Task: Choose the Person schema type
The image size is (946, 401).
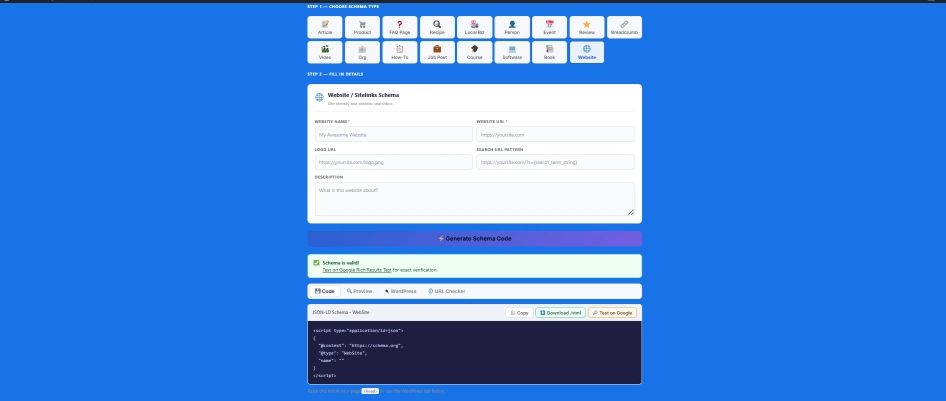Action: coord(512,27)
